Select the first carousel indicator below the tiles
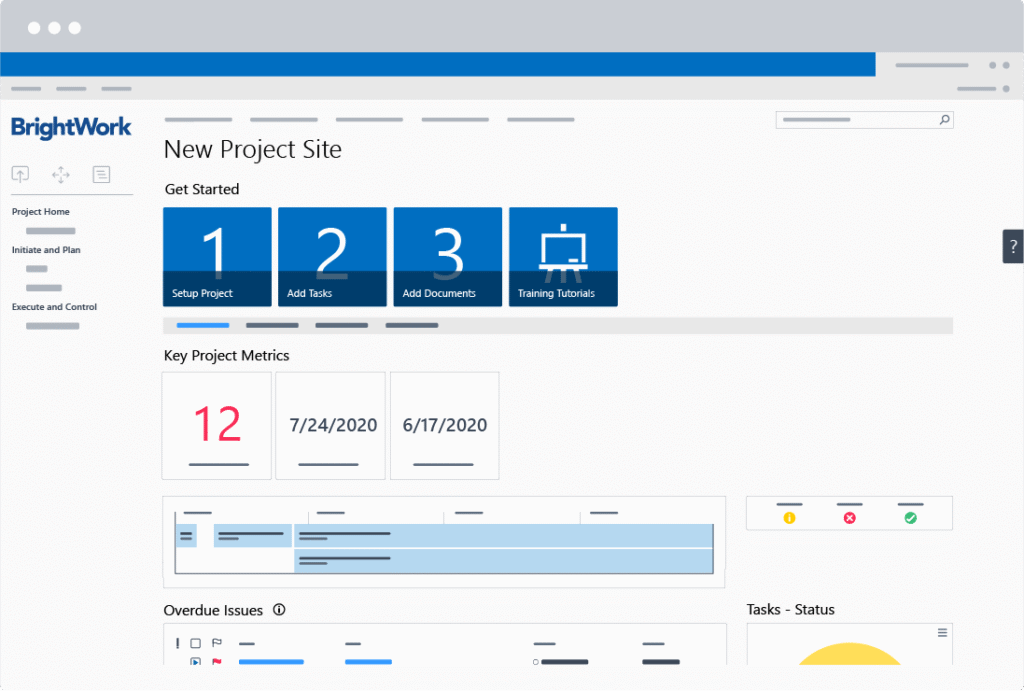 click(x=201, y=325)
